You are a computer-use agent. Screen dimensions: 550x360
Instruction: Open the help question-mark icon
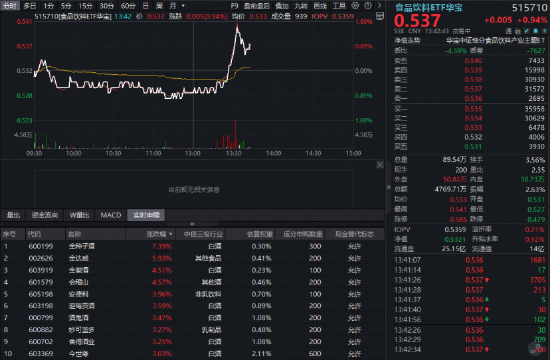pos(368,6)
